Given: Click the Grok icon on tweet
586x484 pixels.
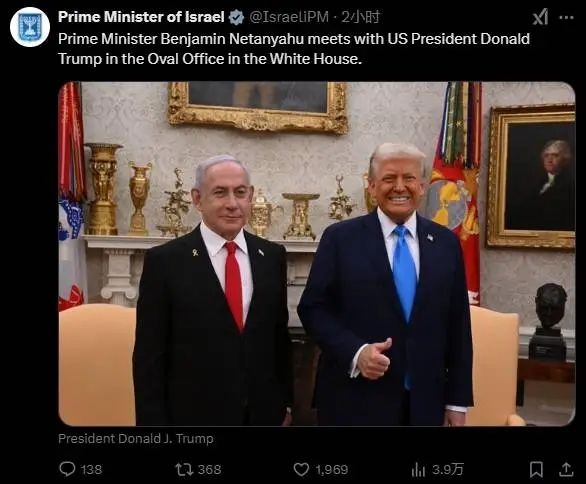Looking at the screenshot, I should (x=540, y=17).
